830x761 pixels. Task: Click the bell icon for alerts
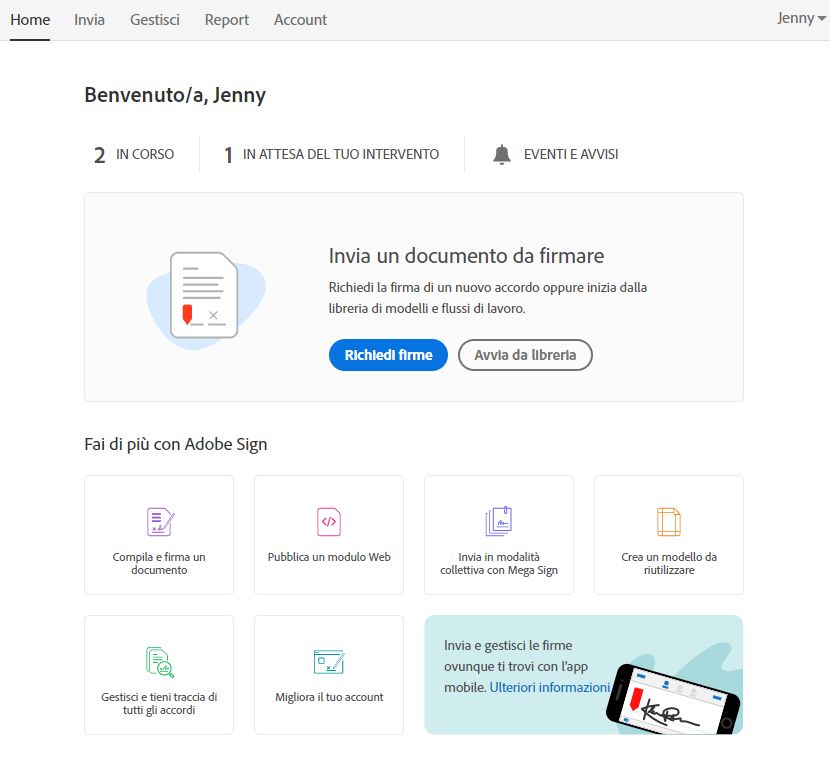502,155
